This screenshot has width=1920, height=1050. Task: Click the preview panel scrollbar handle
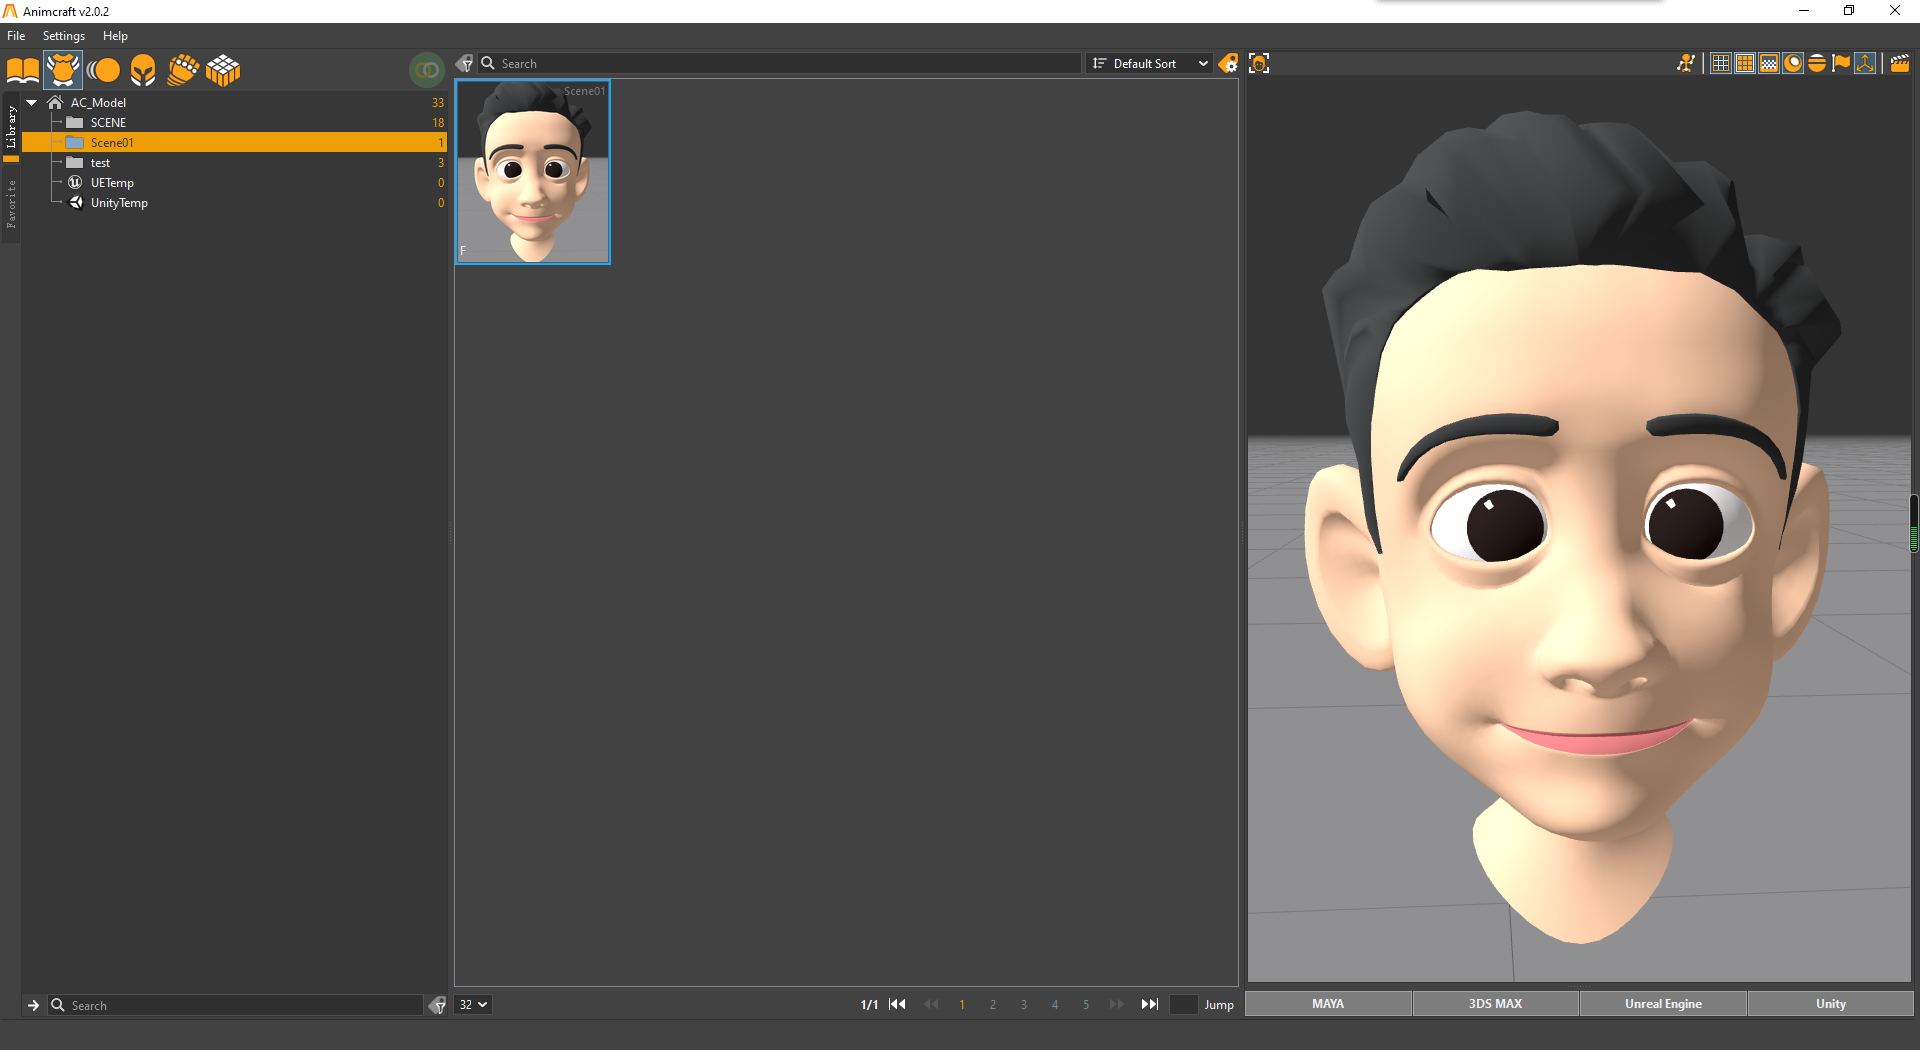point(1914,524)
